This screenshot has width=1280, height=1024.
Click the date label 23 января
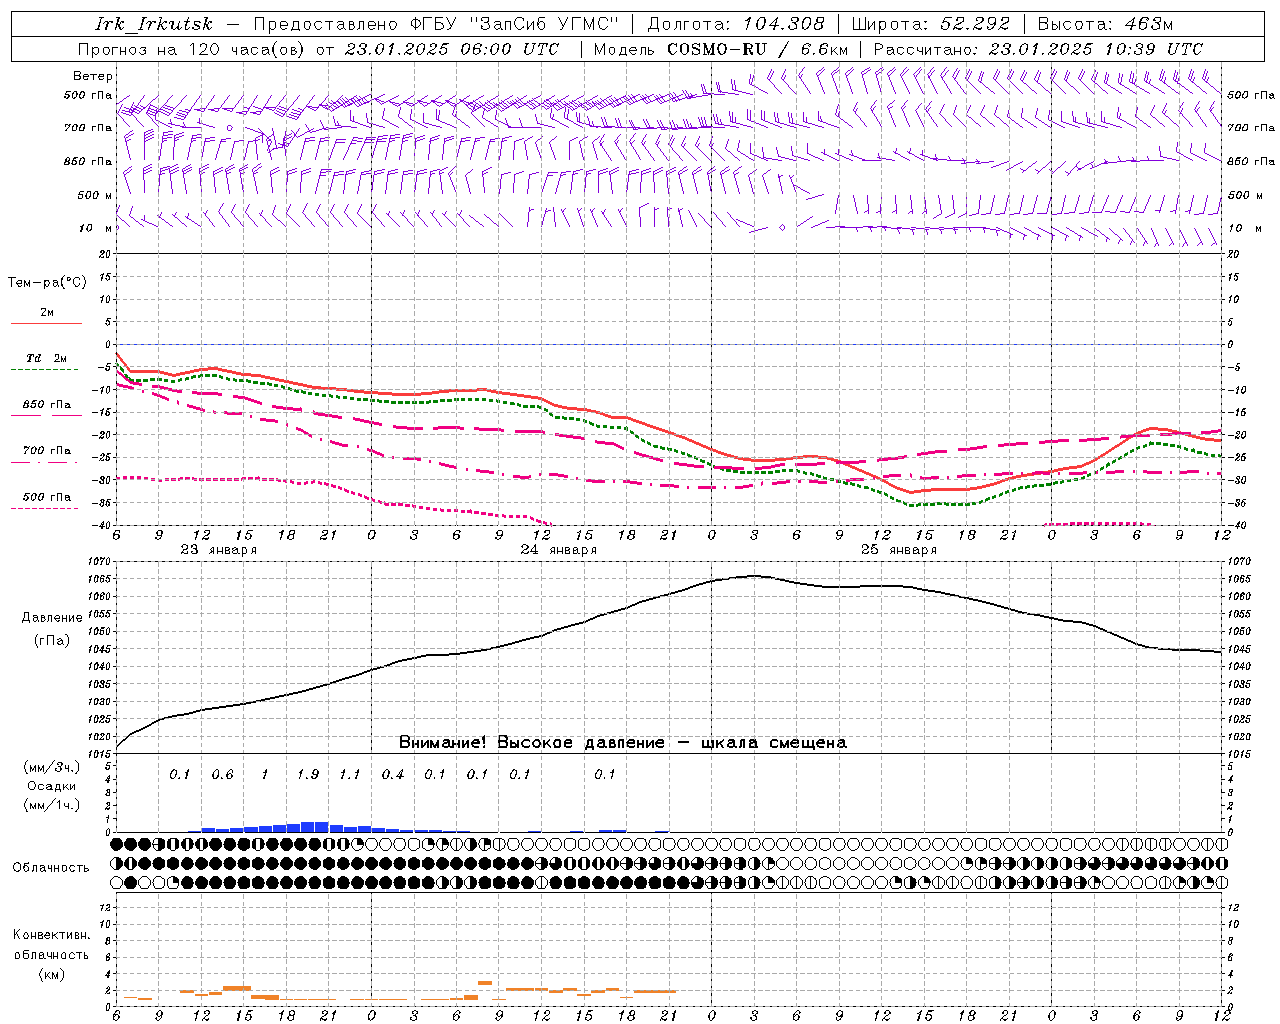click(x=218, y=550)
